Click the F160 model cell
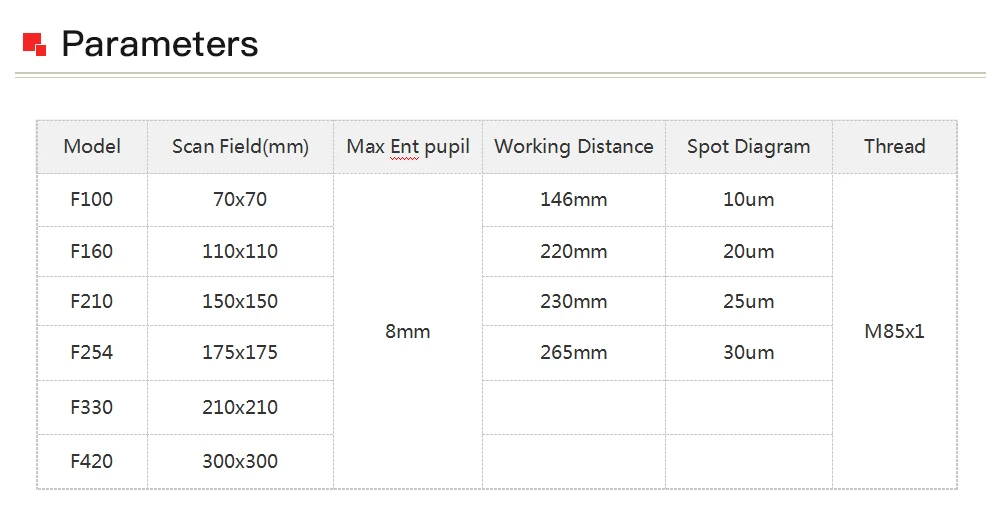The width and height of the screenshot is (1000, 522). click(x=92, y=251)
